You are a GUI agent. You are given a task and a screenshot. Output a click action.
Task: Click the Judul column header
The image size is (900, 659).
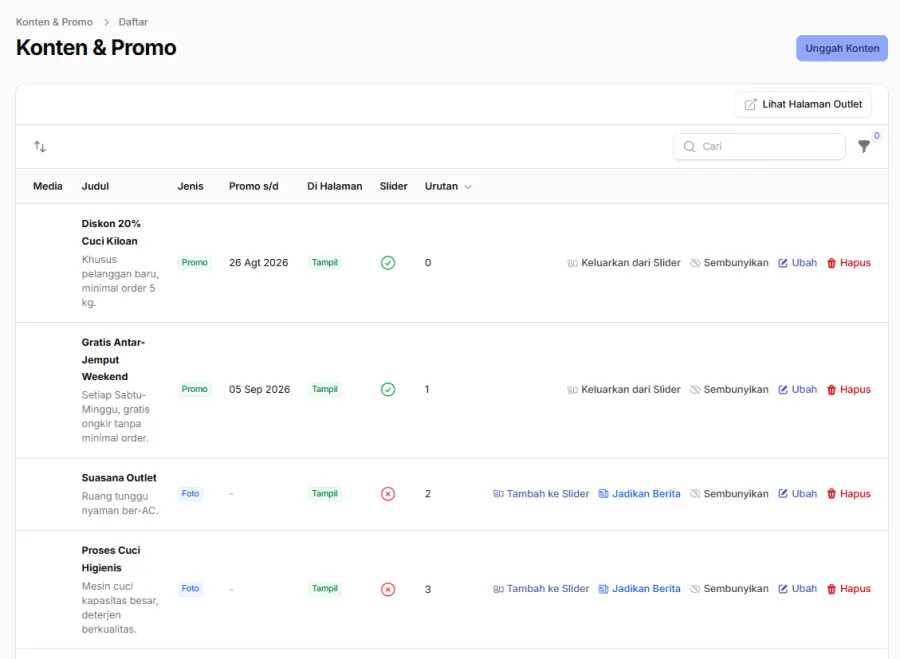coord(95,187)
